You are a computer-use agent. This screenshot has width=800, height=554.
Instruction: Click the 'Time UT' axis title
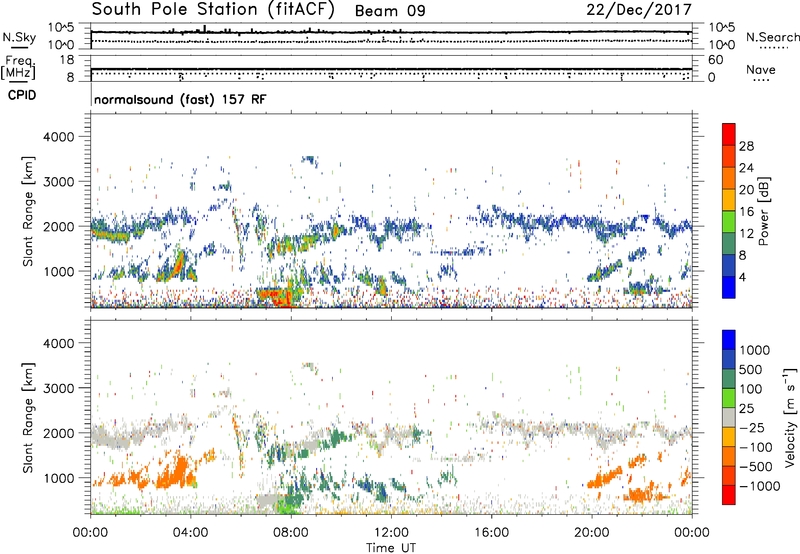[391, 548]
